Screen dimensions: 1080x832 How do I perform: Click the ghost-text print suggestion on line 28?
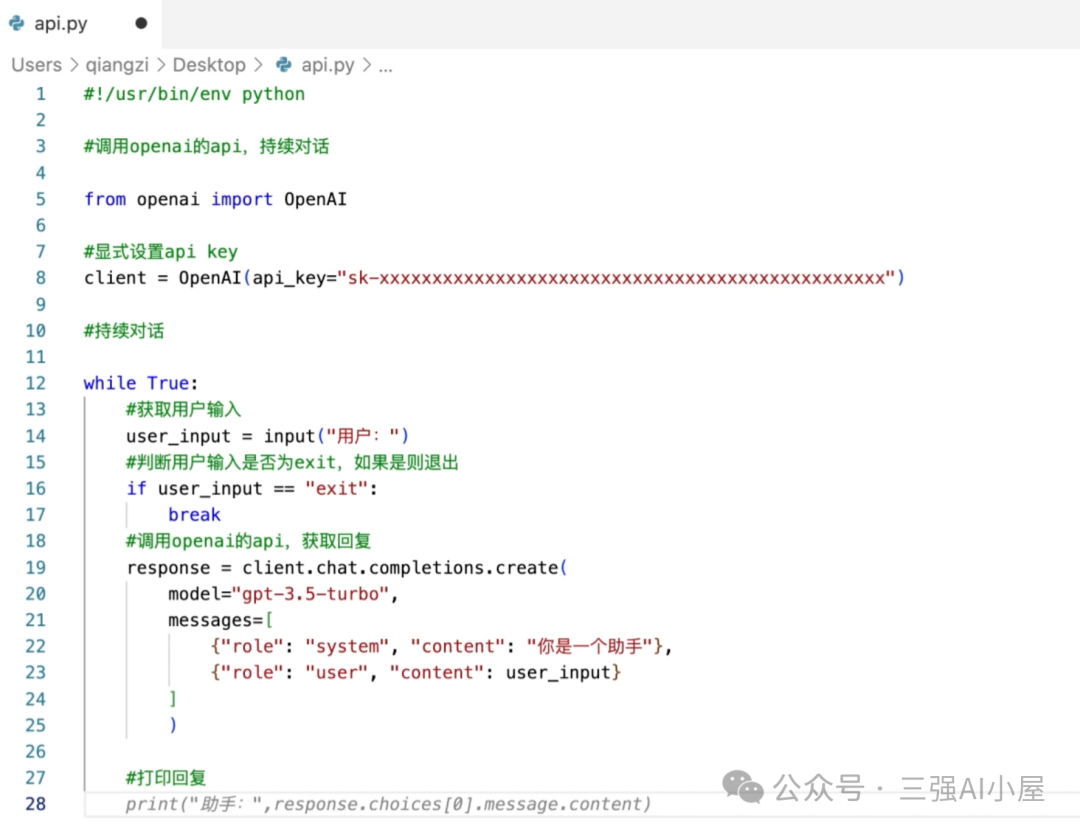388,804
